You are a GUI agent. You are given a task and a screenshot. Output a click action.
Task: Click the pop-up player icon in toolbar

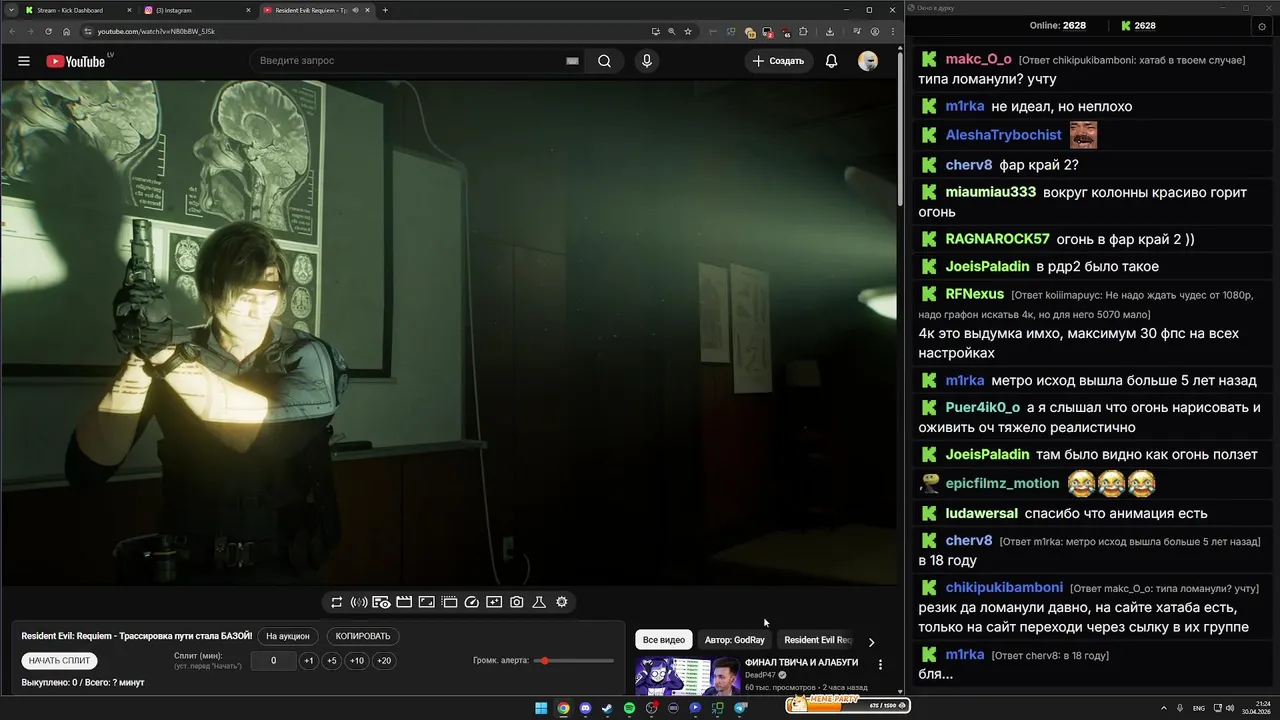449,602
